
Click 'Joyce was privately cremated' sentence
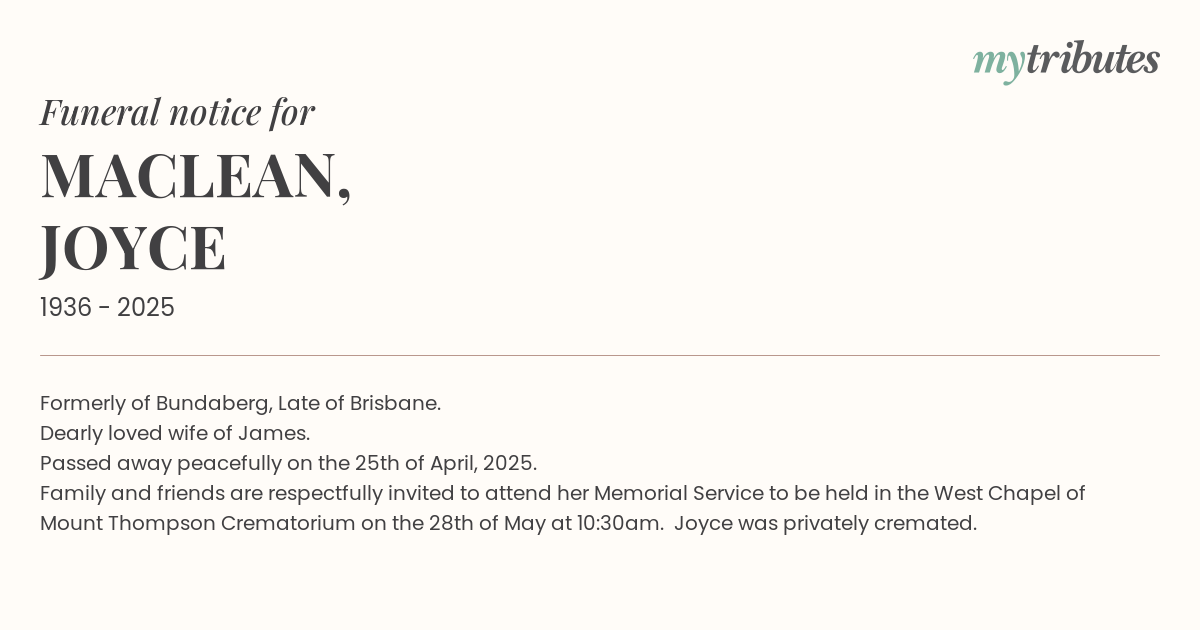(825, 524)
